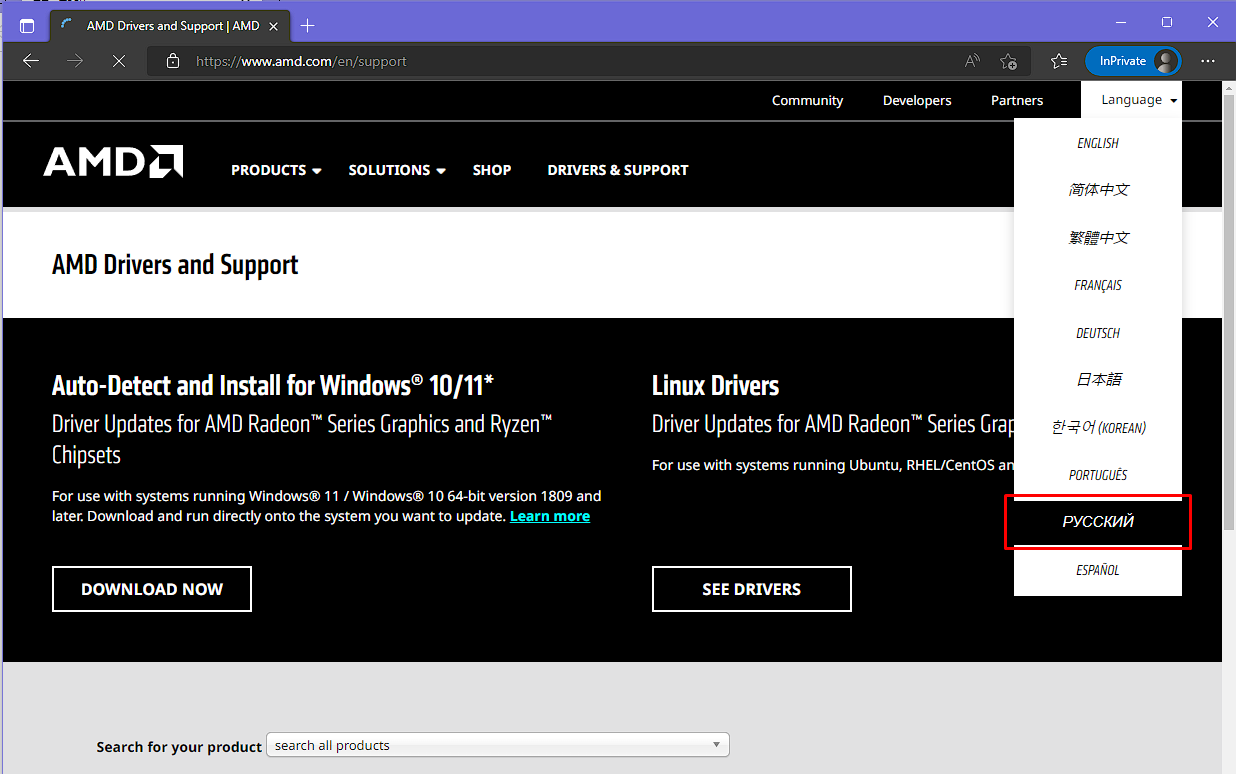Viewport: 1236px width, 774px height.
Task: Select Japanese (日本語) language
Action: click(1098, 380)
